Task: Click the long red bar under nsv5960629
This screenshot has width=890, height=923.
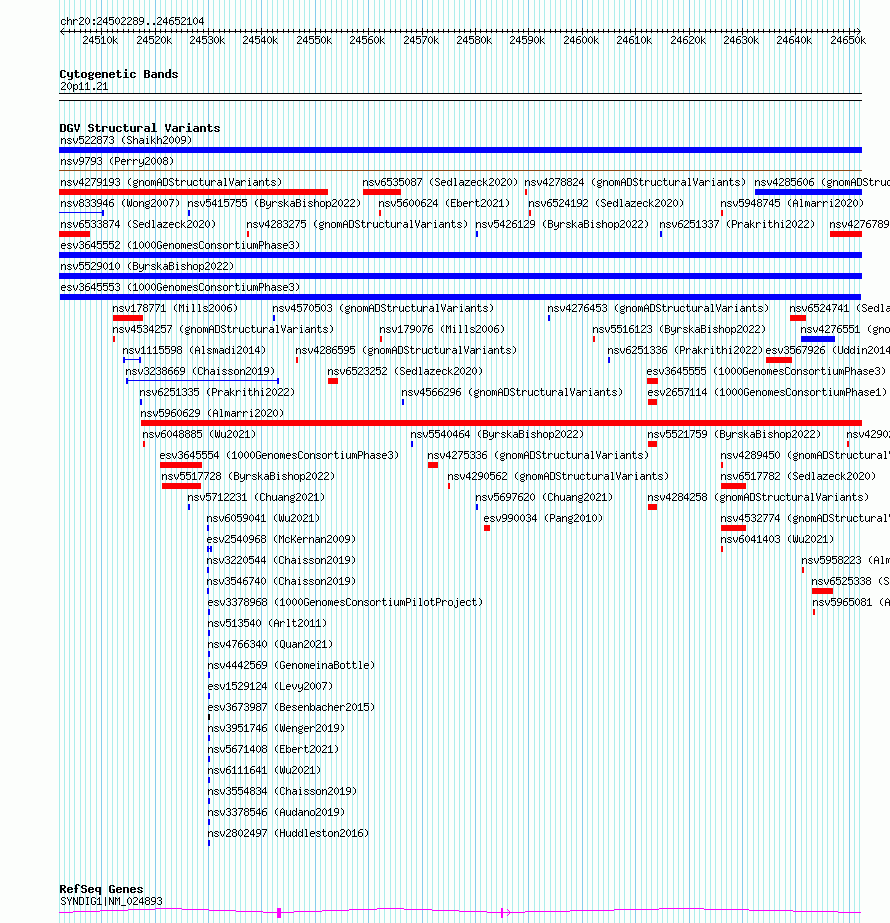Action: pos(502,423)
